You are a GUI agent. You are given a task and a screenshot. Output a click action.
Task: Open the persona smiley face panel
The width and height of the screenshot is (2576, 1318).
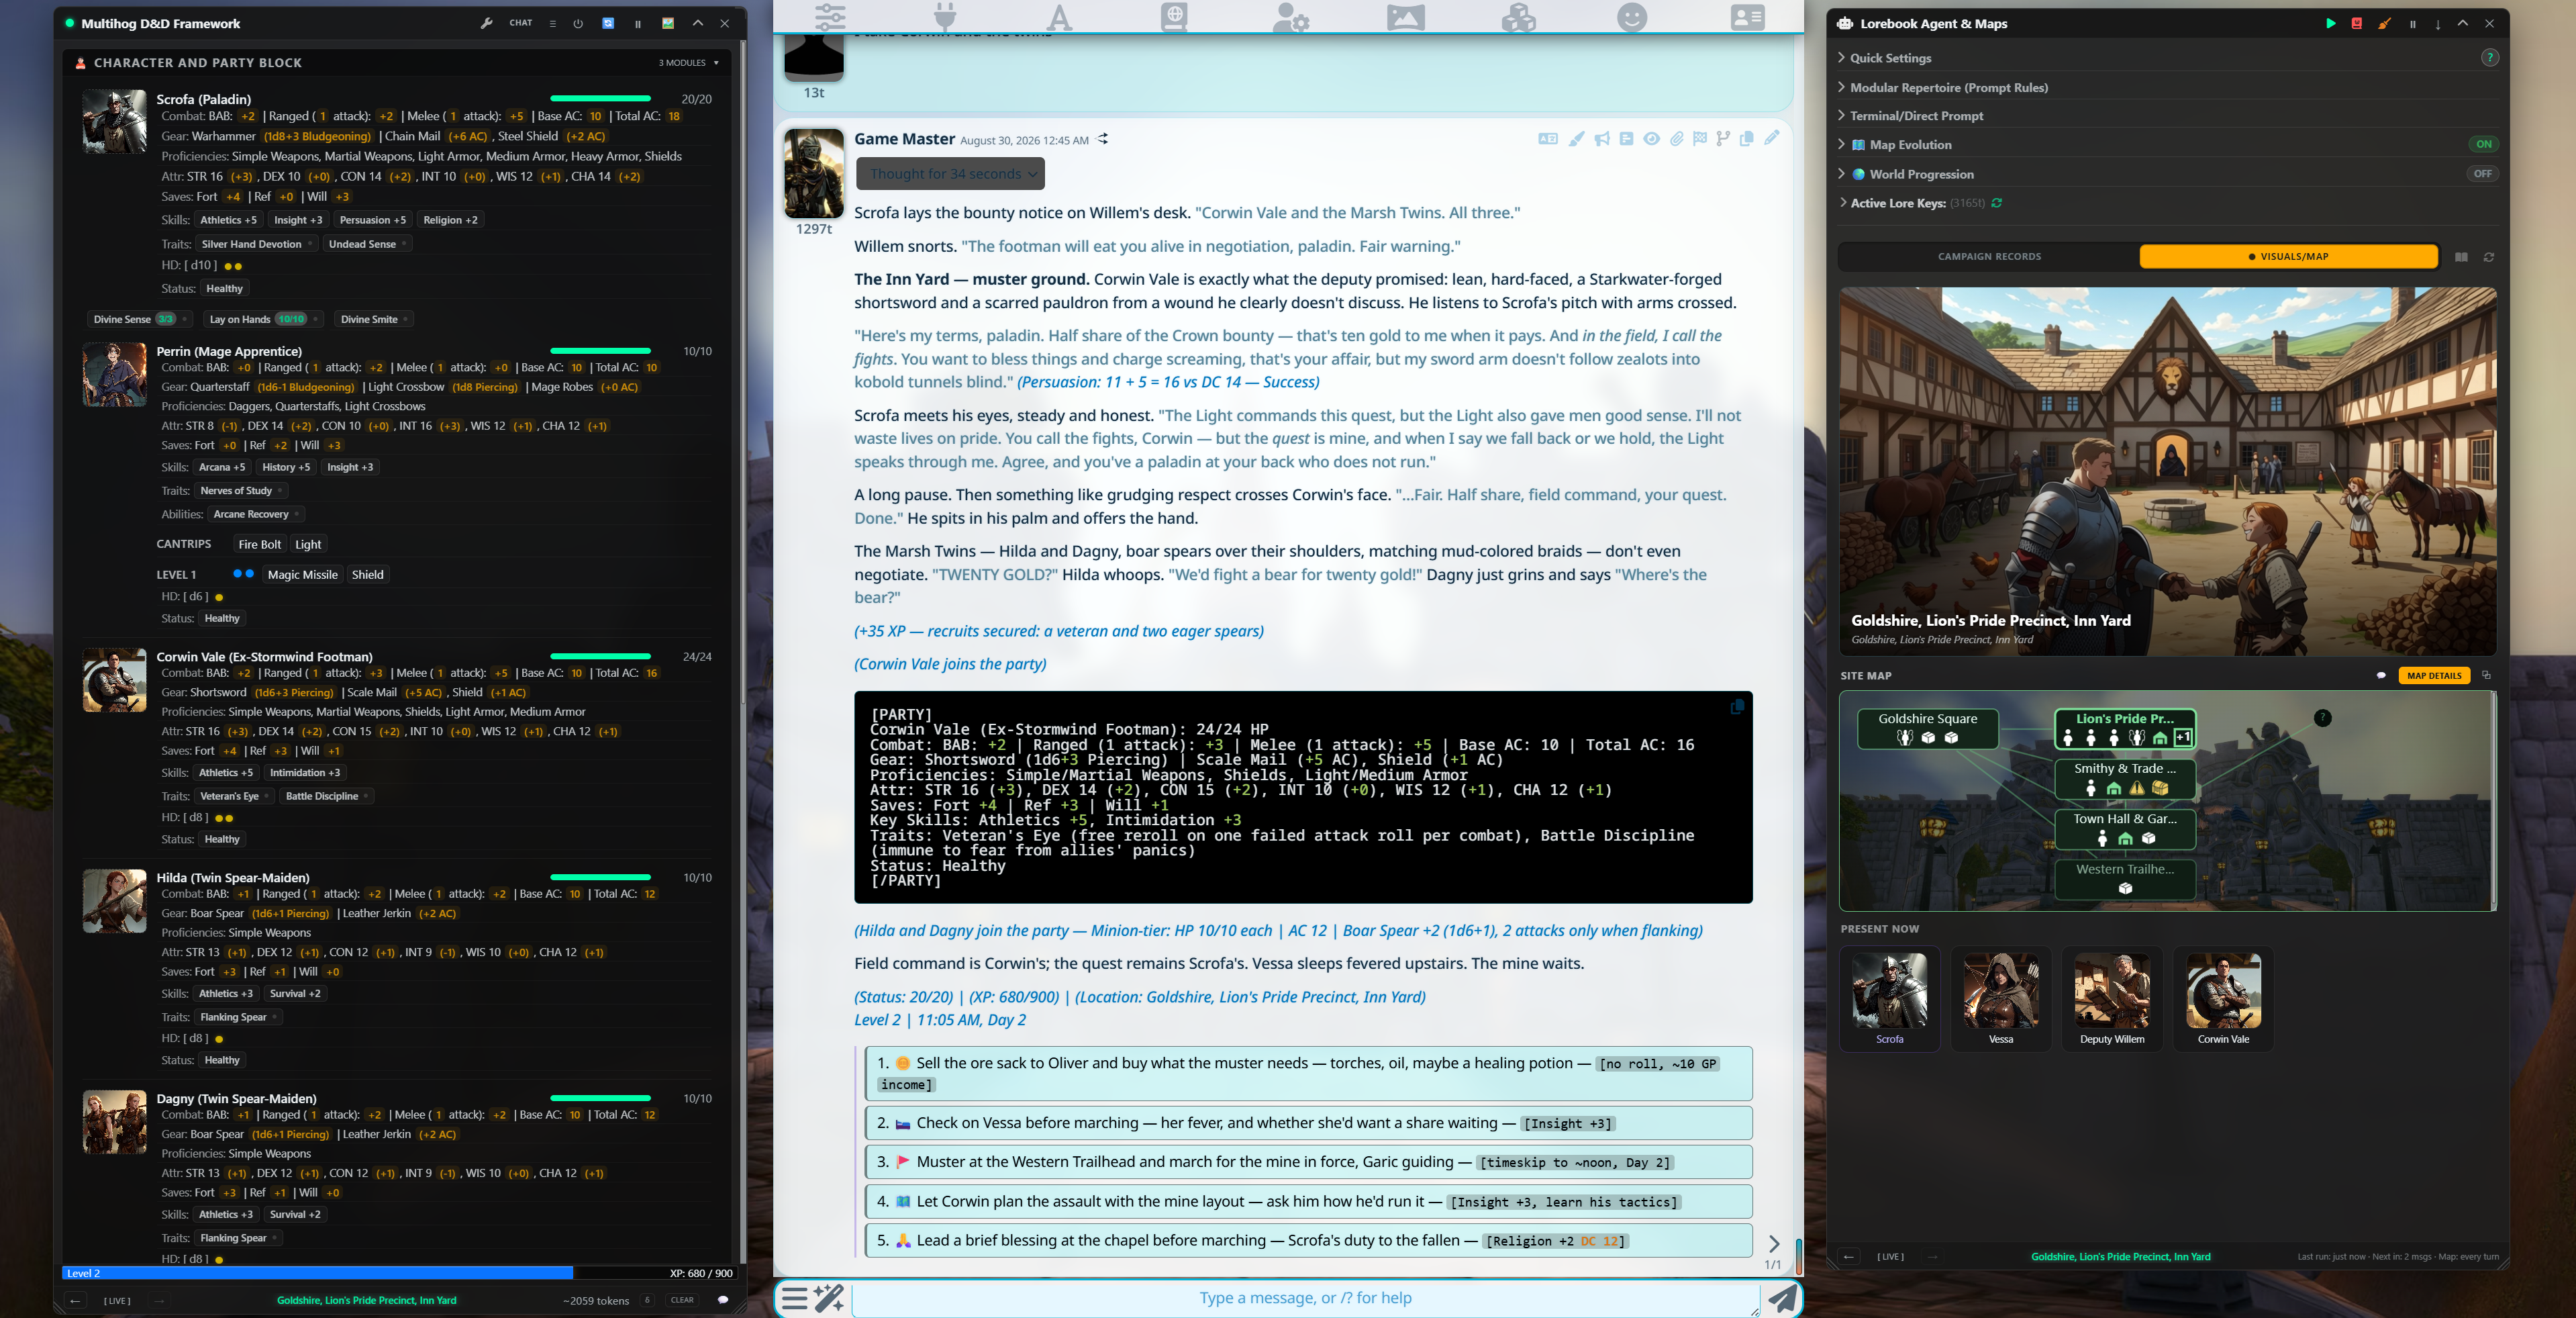point(1632,17)
